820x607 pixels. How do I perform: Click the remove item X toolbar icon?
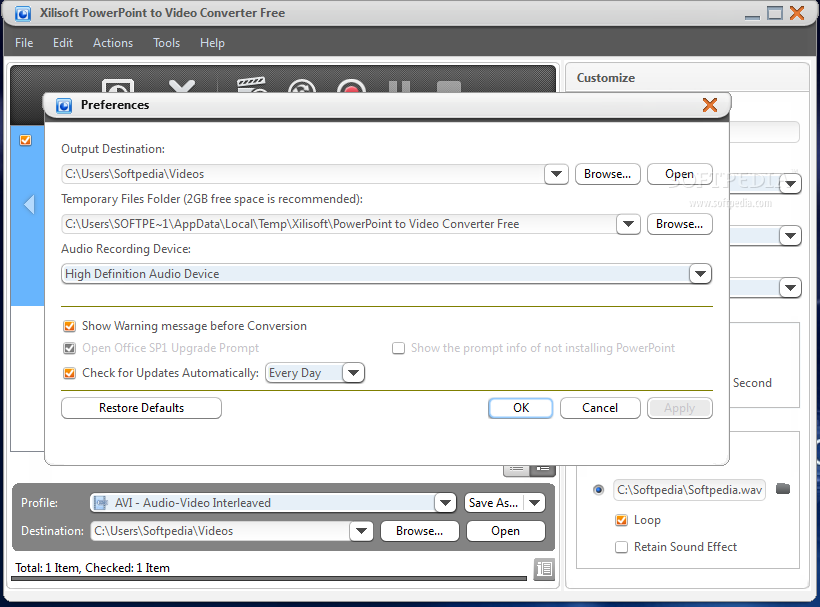(182, 86)
